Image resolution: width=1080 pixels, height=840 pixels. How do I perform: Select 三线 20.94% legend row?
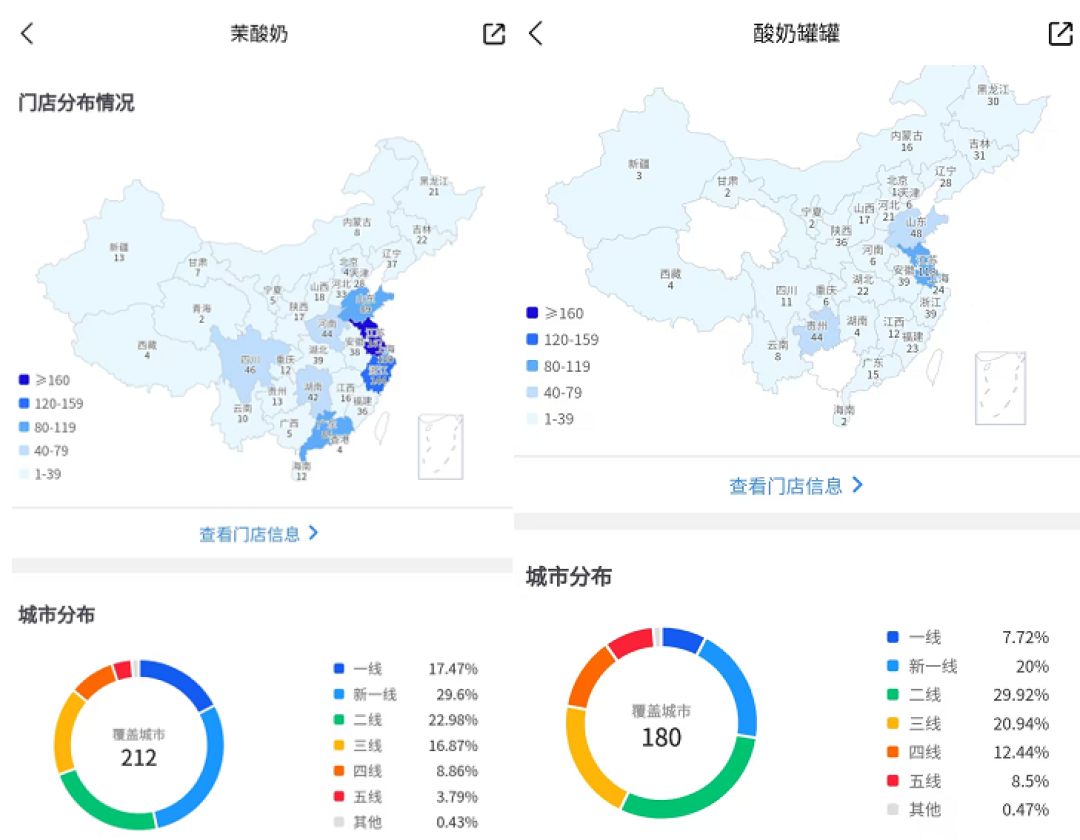968,724
